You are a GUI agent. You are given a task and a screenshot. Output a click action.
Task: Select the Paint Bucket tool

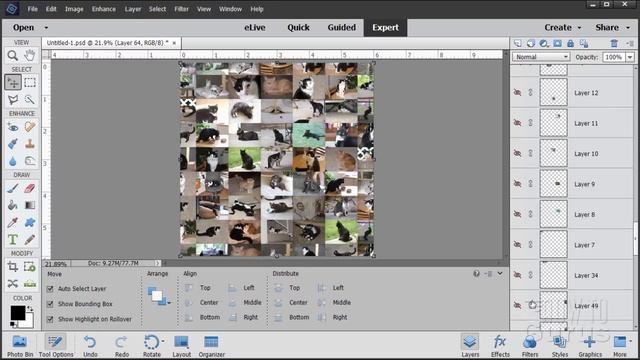[13, 205]
